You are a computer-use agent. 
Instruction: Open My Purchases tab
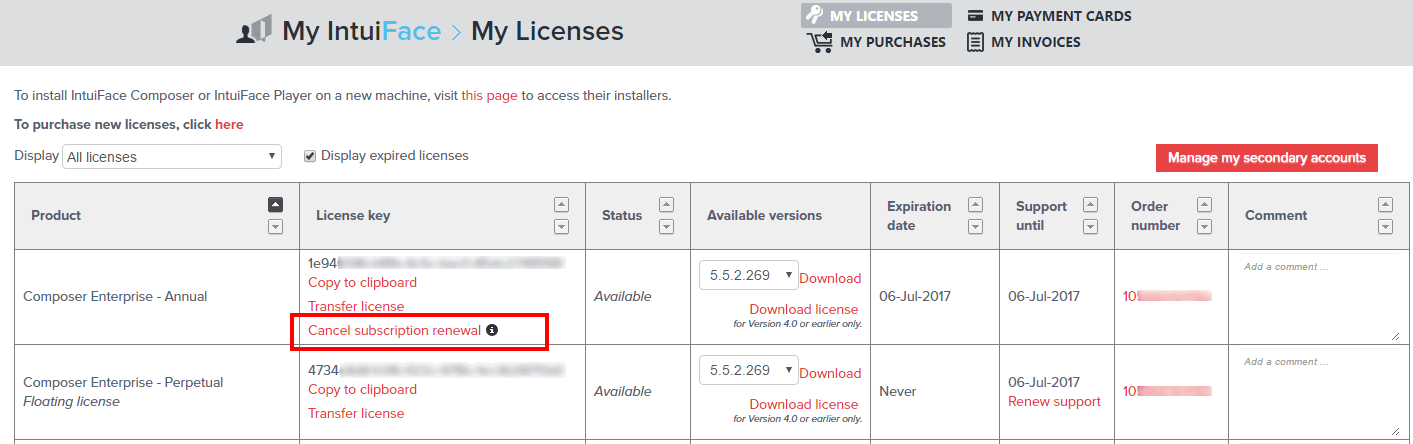coord(876,42)
